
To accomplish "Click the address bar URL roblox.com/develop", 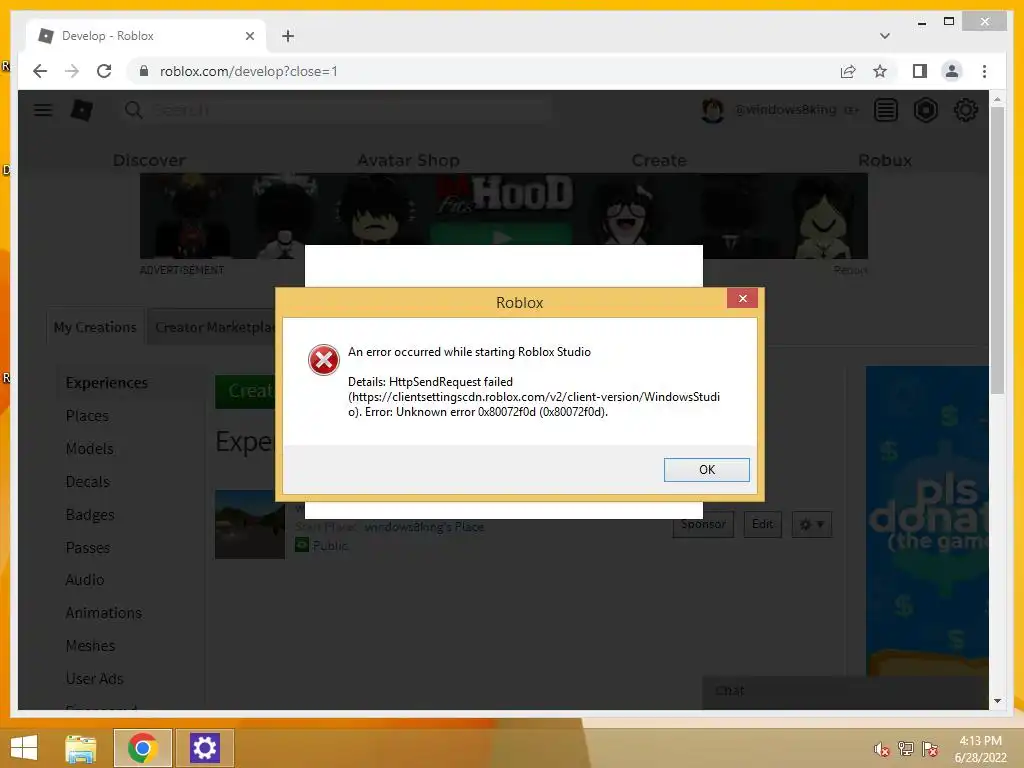I will (249, 71).
